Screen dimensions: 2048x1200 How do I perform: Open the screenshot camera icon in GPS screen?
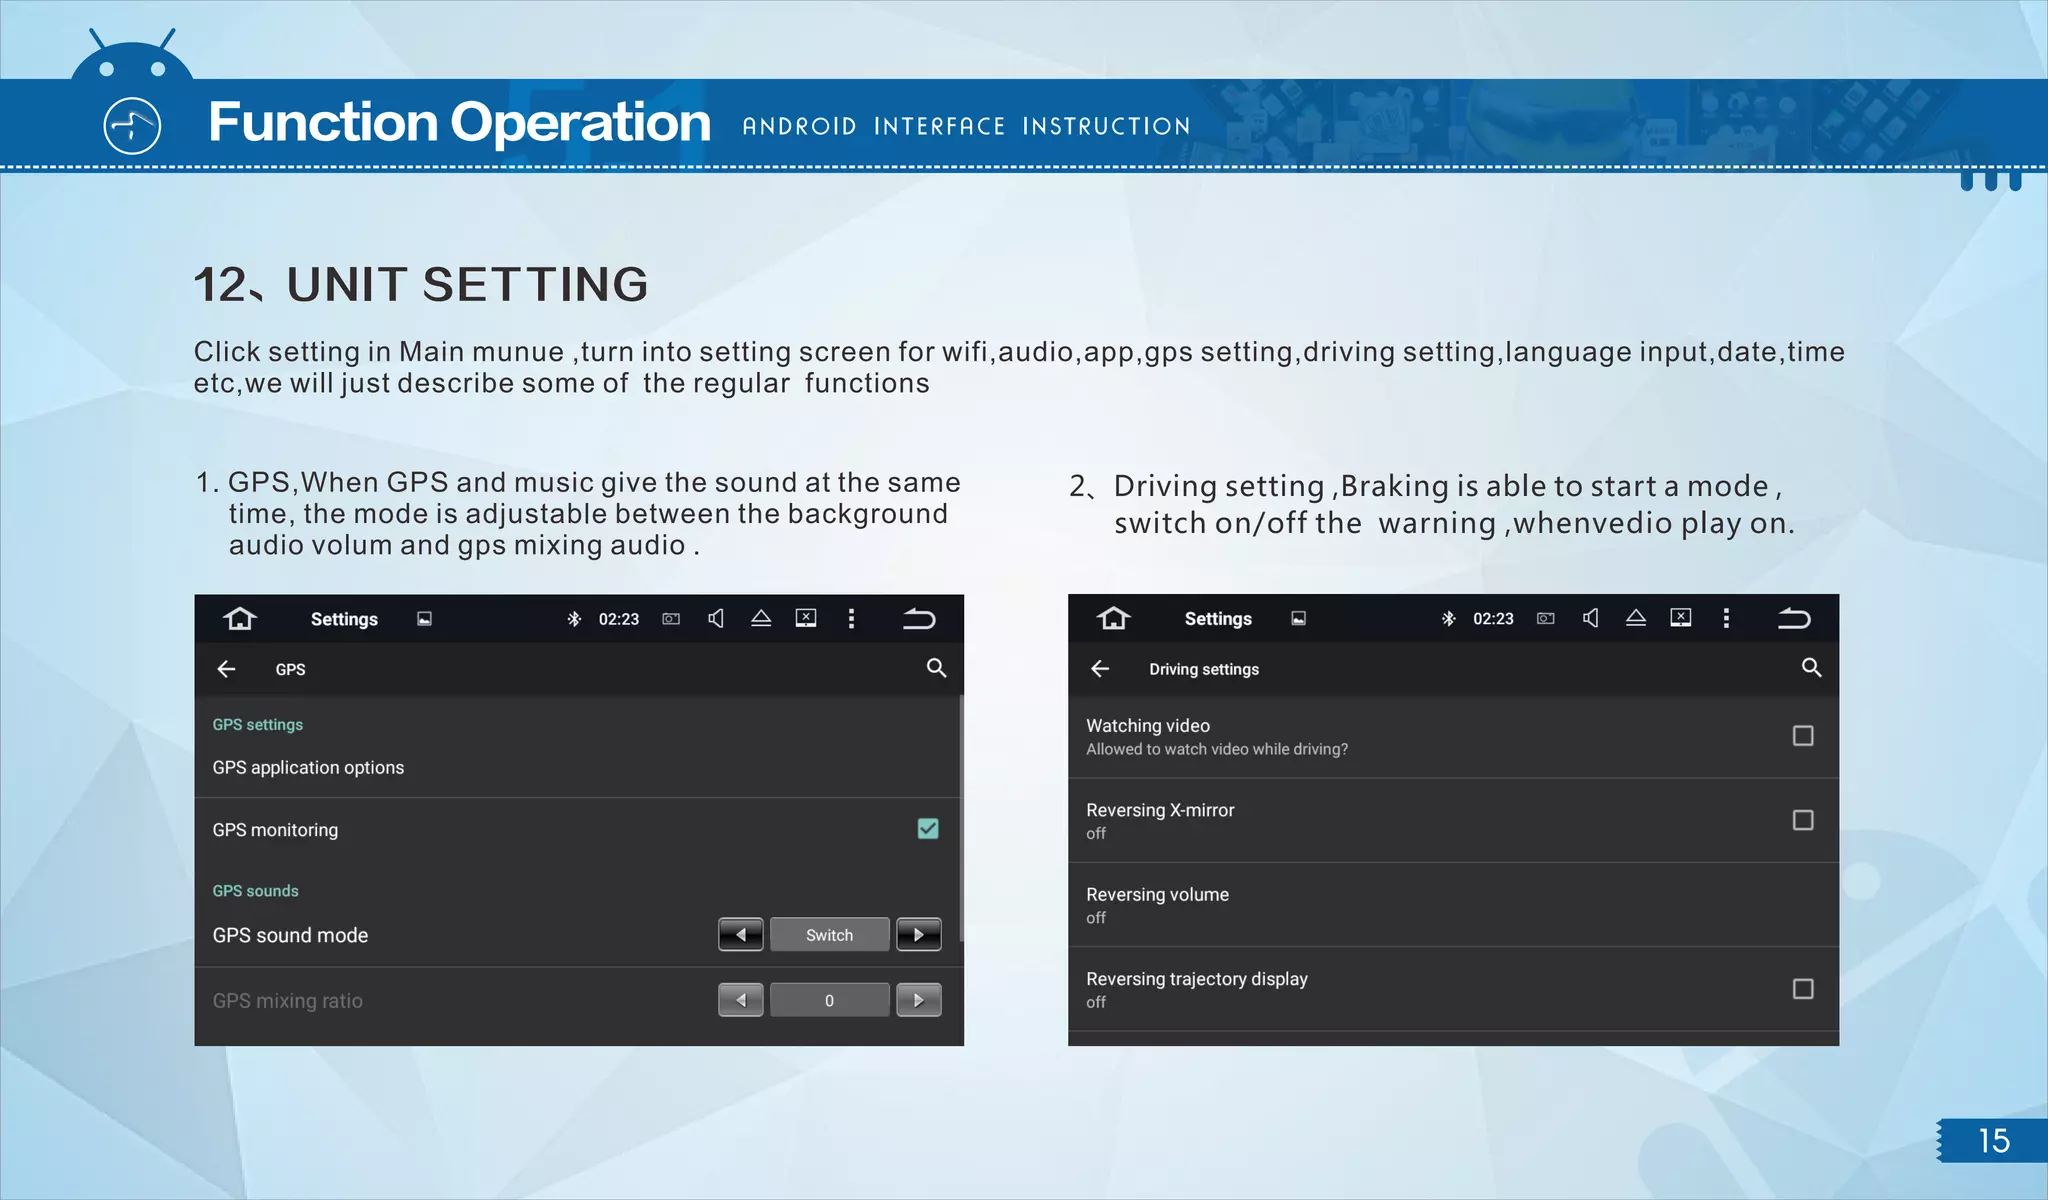click(x=671, y=619)
